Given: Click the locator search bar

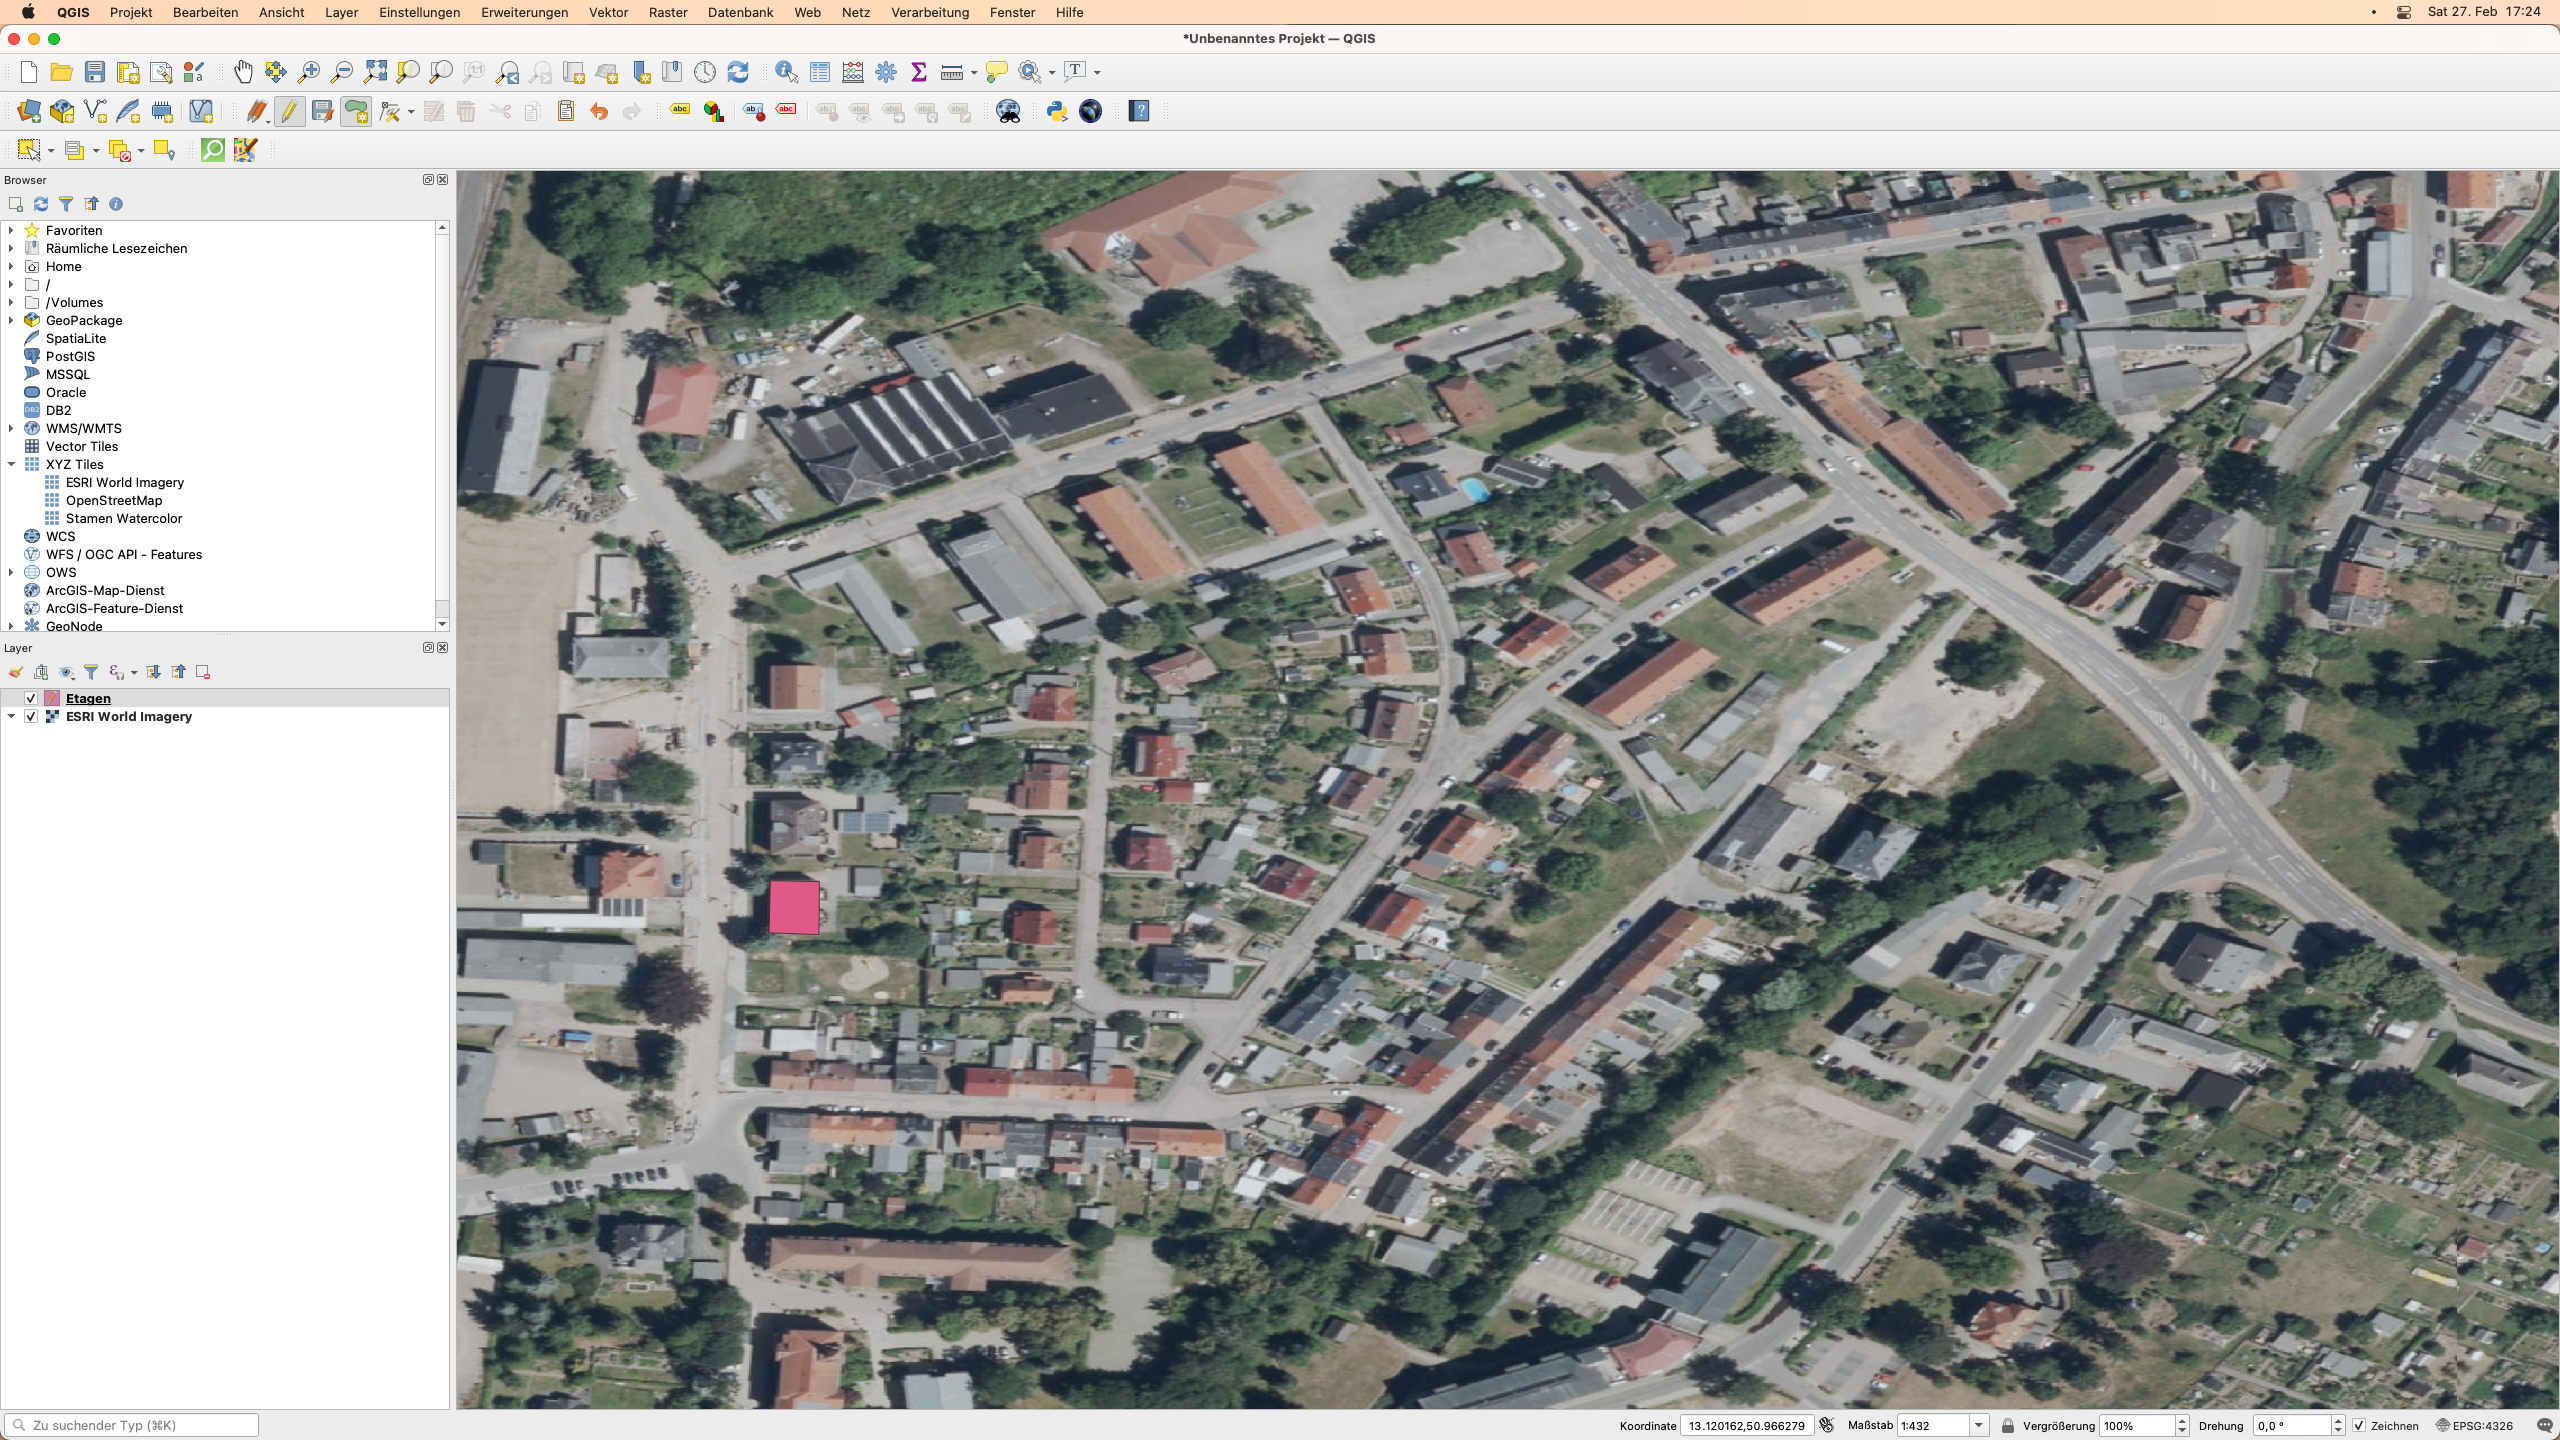Looking at the screenshot, I should click(x=131, y=1425).
